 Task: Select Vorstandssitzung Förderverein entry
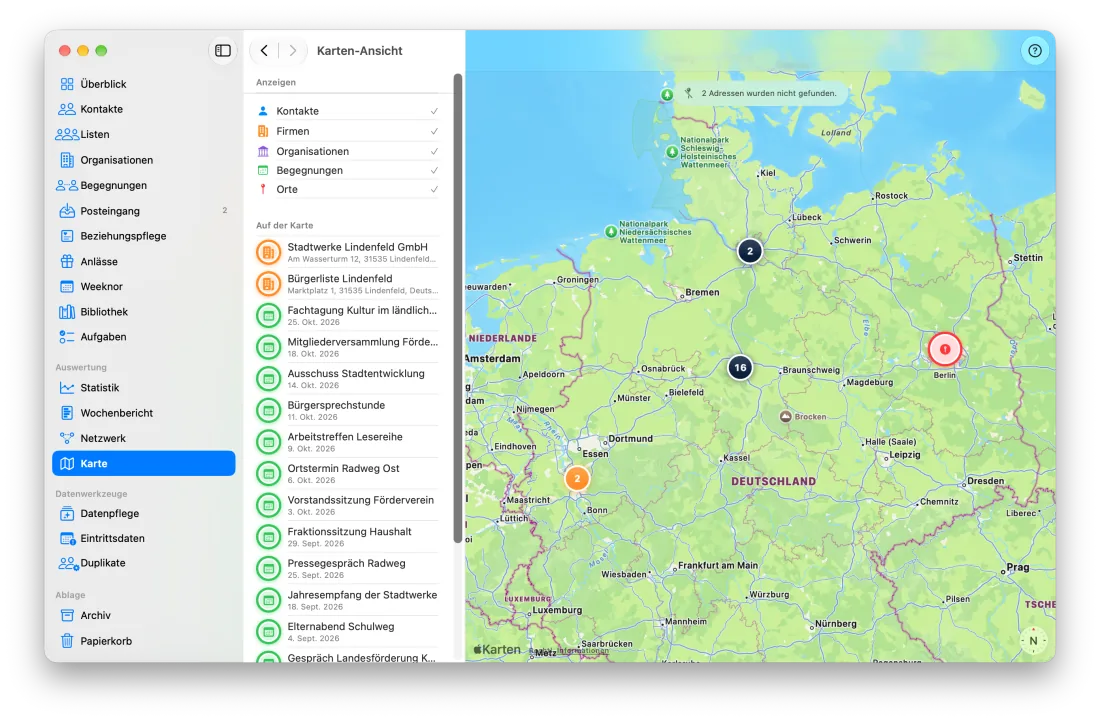[348, 505]
